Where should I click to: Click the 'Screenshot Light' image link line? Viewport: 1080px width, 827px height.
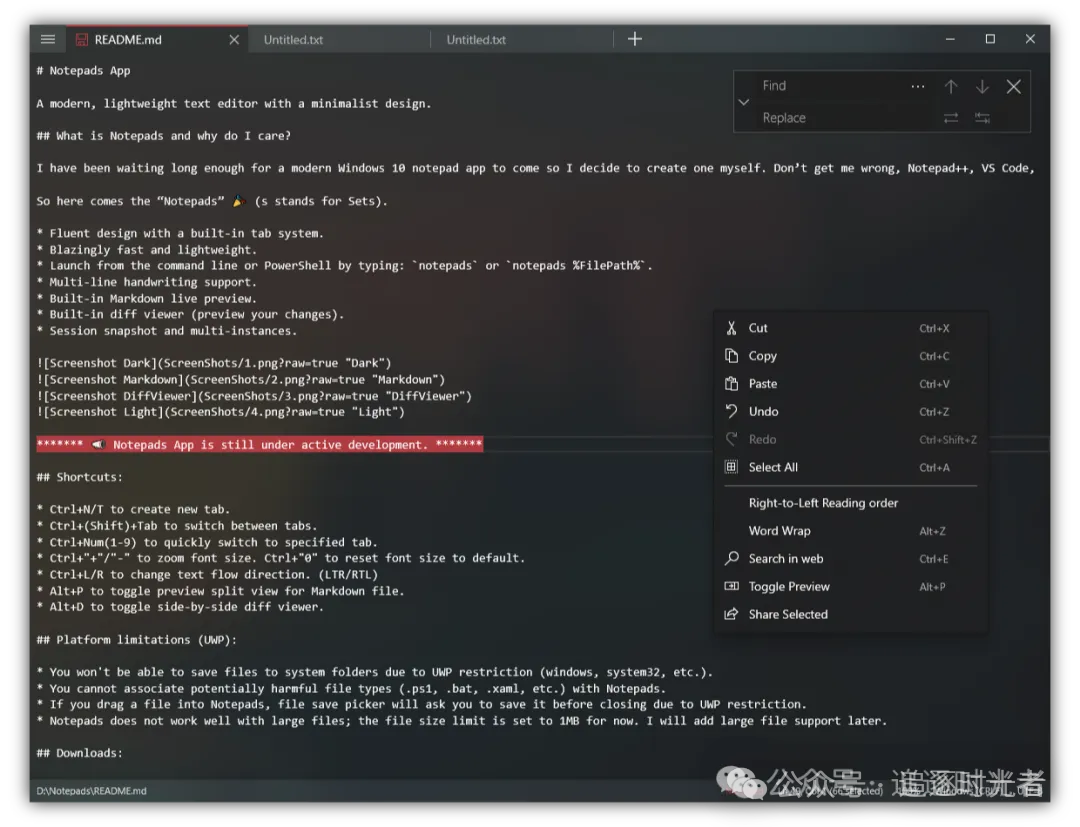click(x=220, y=412)
